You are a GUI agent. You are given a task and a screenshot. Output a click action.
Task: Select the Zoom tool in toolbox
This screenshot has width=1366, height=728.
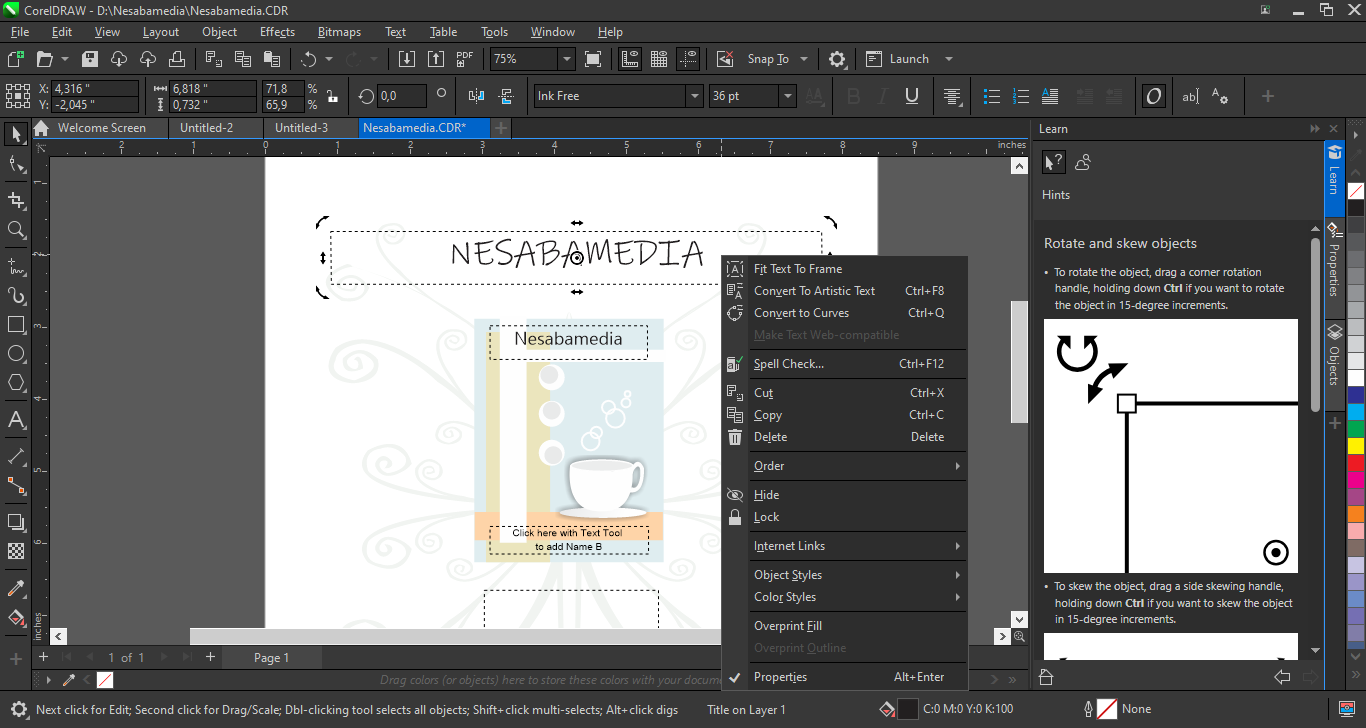[x=16, y=230]
